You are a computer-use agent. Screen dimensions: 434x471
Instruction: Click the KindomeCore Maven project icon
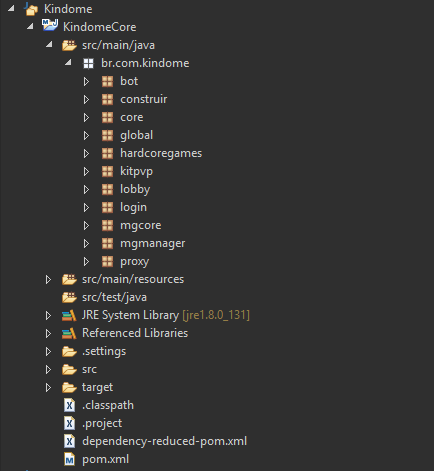(50, 25)
